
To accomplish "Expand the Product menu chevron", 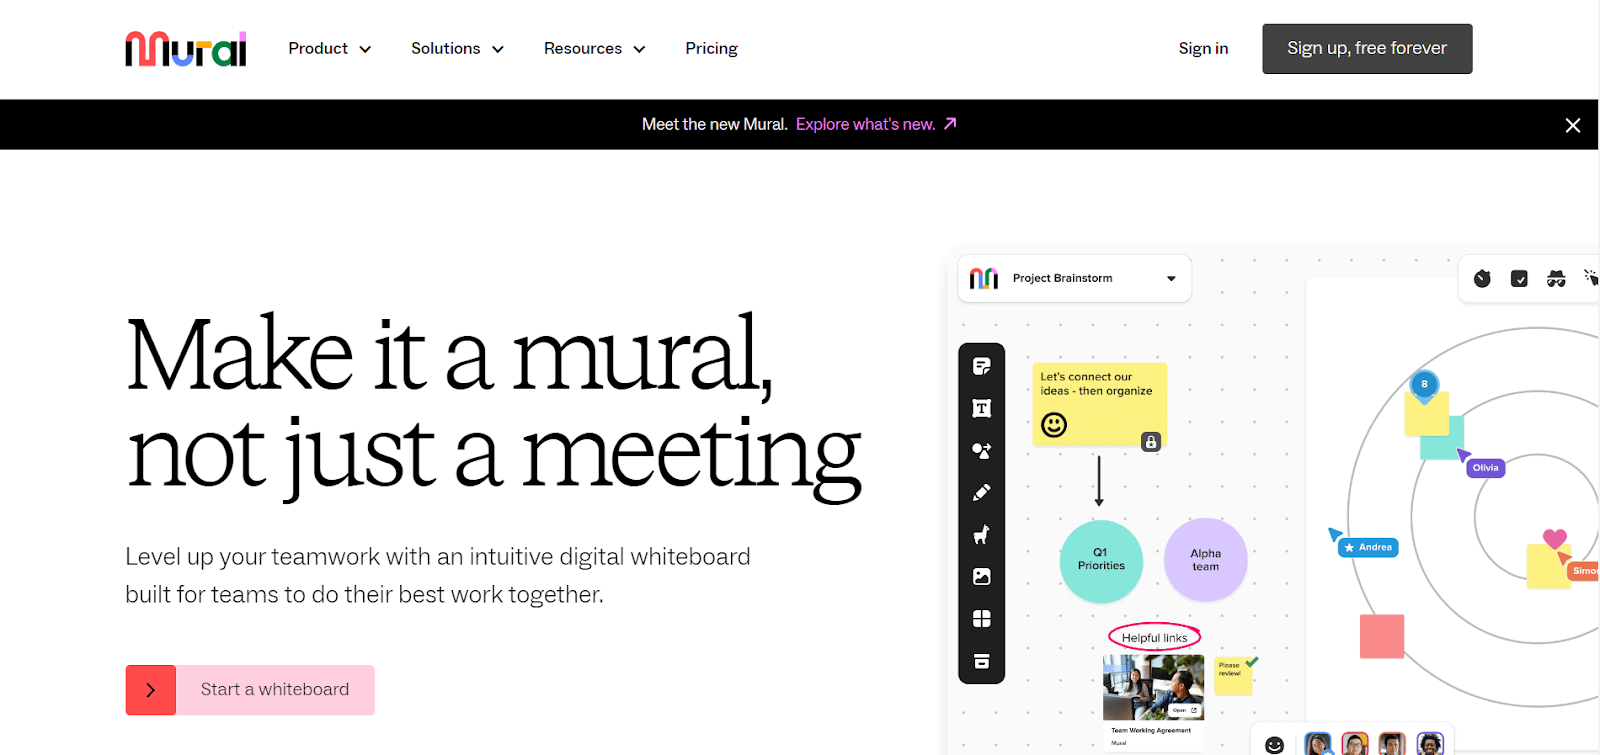I will click(365, 49).
